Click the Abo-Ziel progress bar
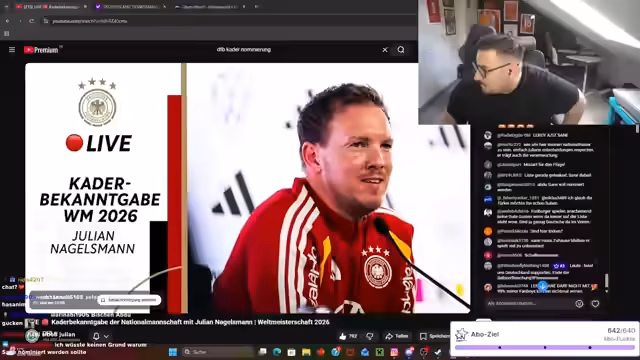640x360 pixels. click(545, 347)
